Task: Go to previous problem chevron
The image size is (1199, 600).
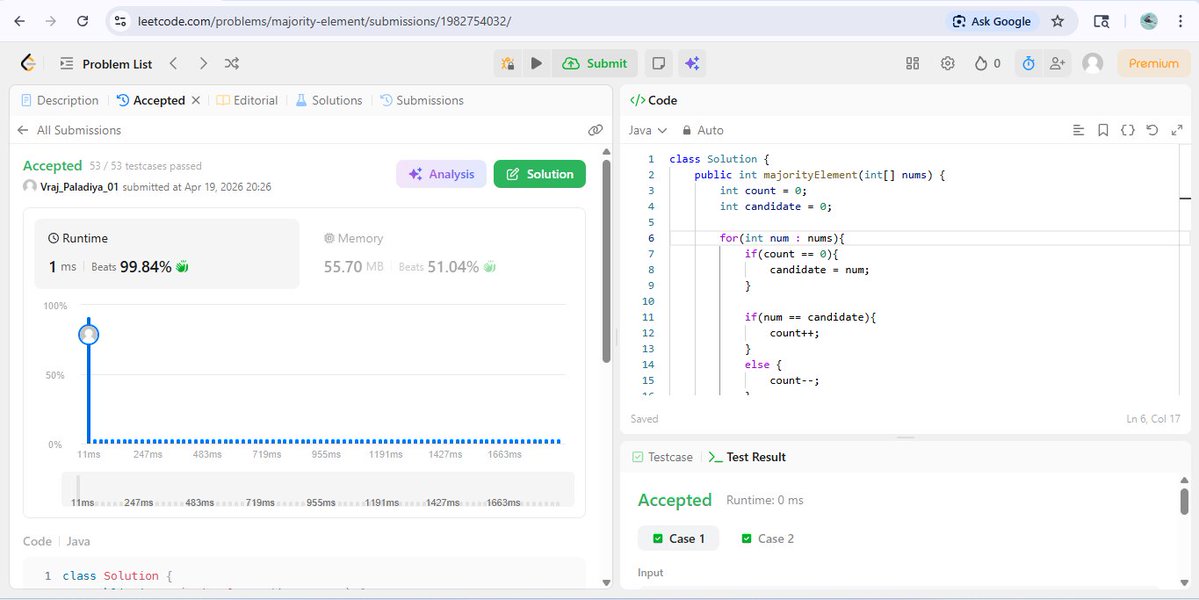Action: [174, 63]
